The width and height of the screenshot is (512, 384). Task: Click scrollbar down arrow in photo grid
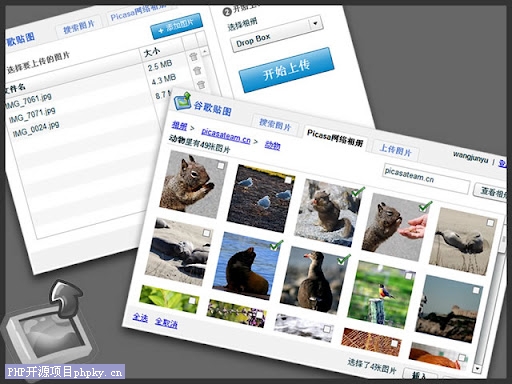point(478,368)
